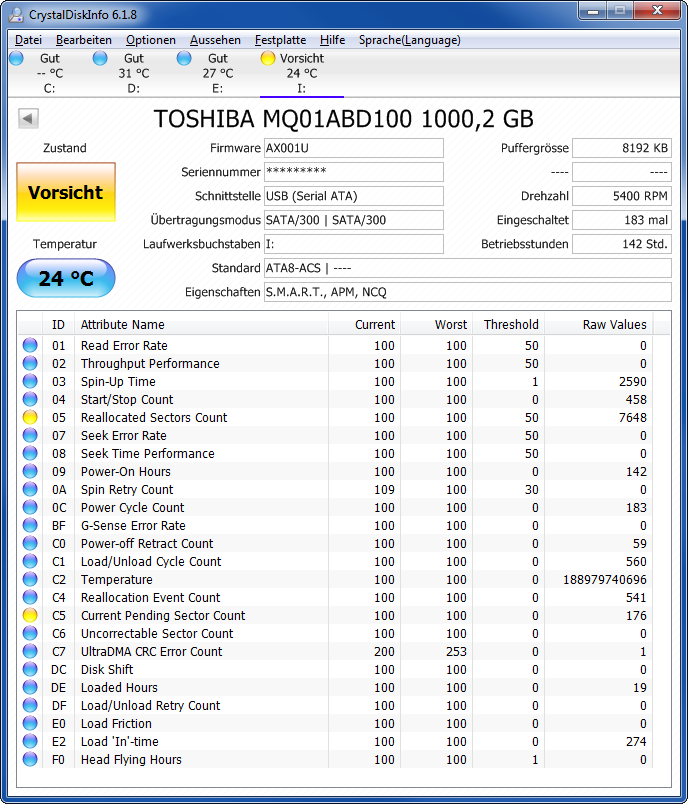
Task: Open the Datei menu
Action: click(28, 40)
